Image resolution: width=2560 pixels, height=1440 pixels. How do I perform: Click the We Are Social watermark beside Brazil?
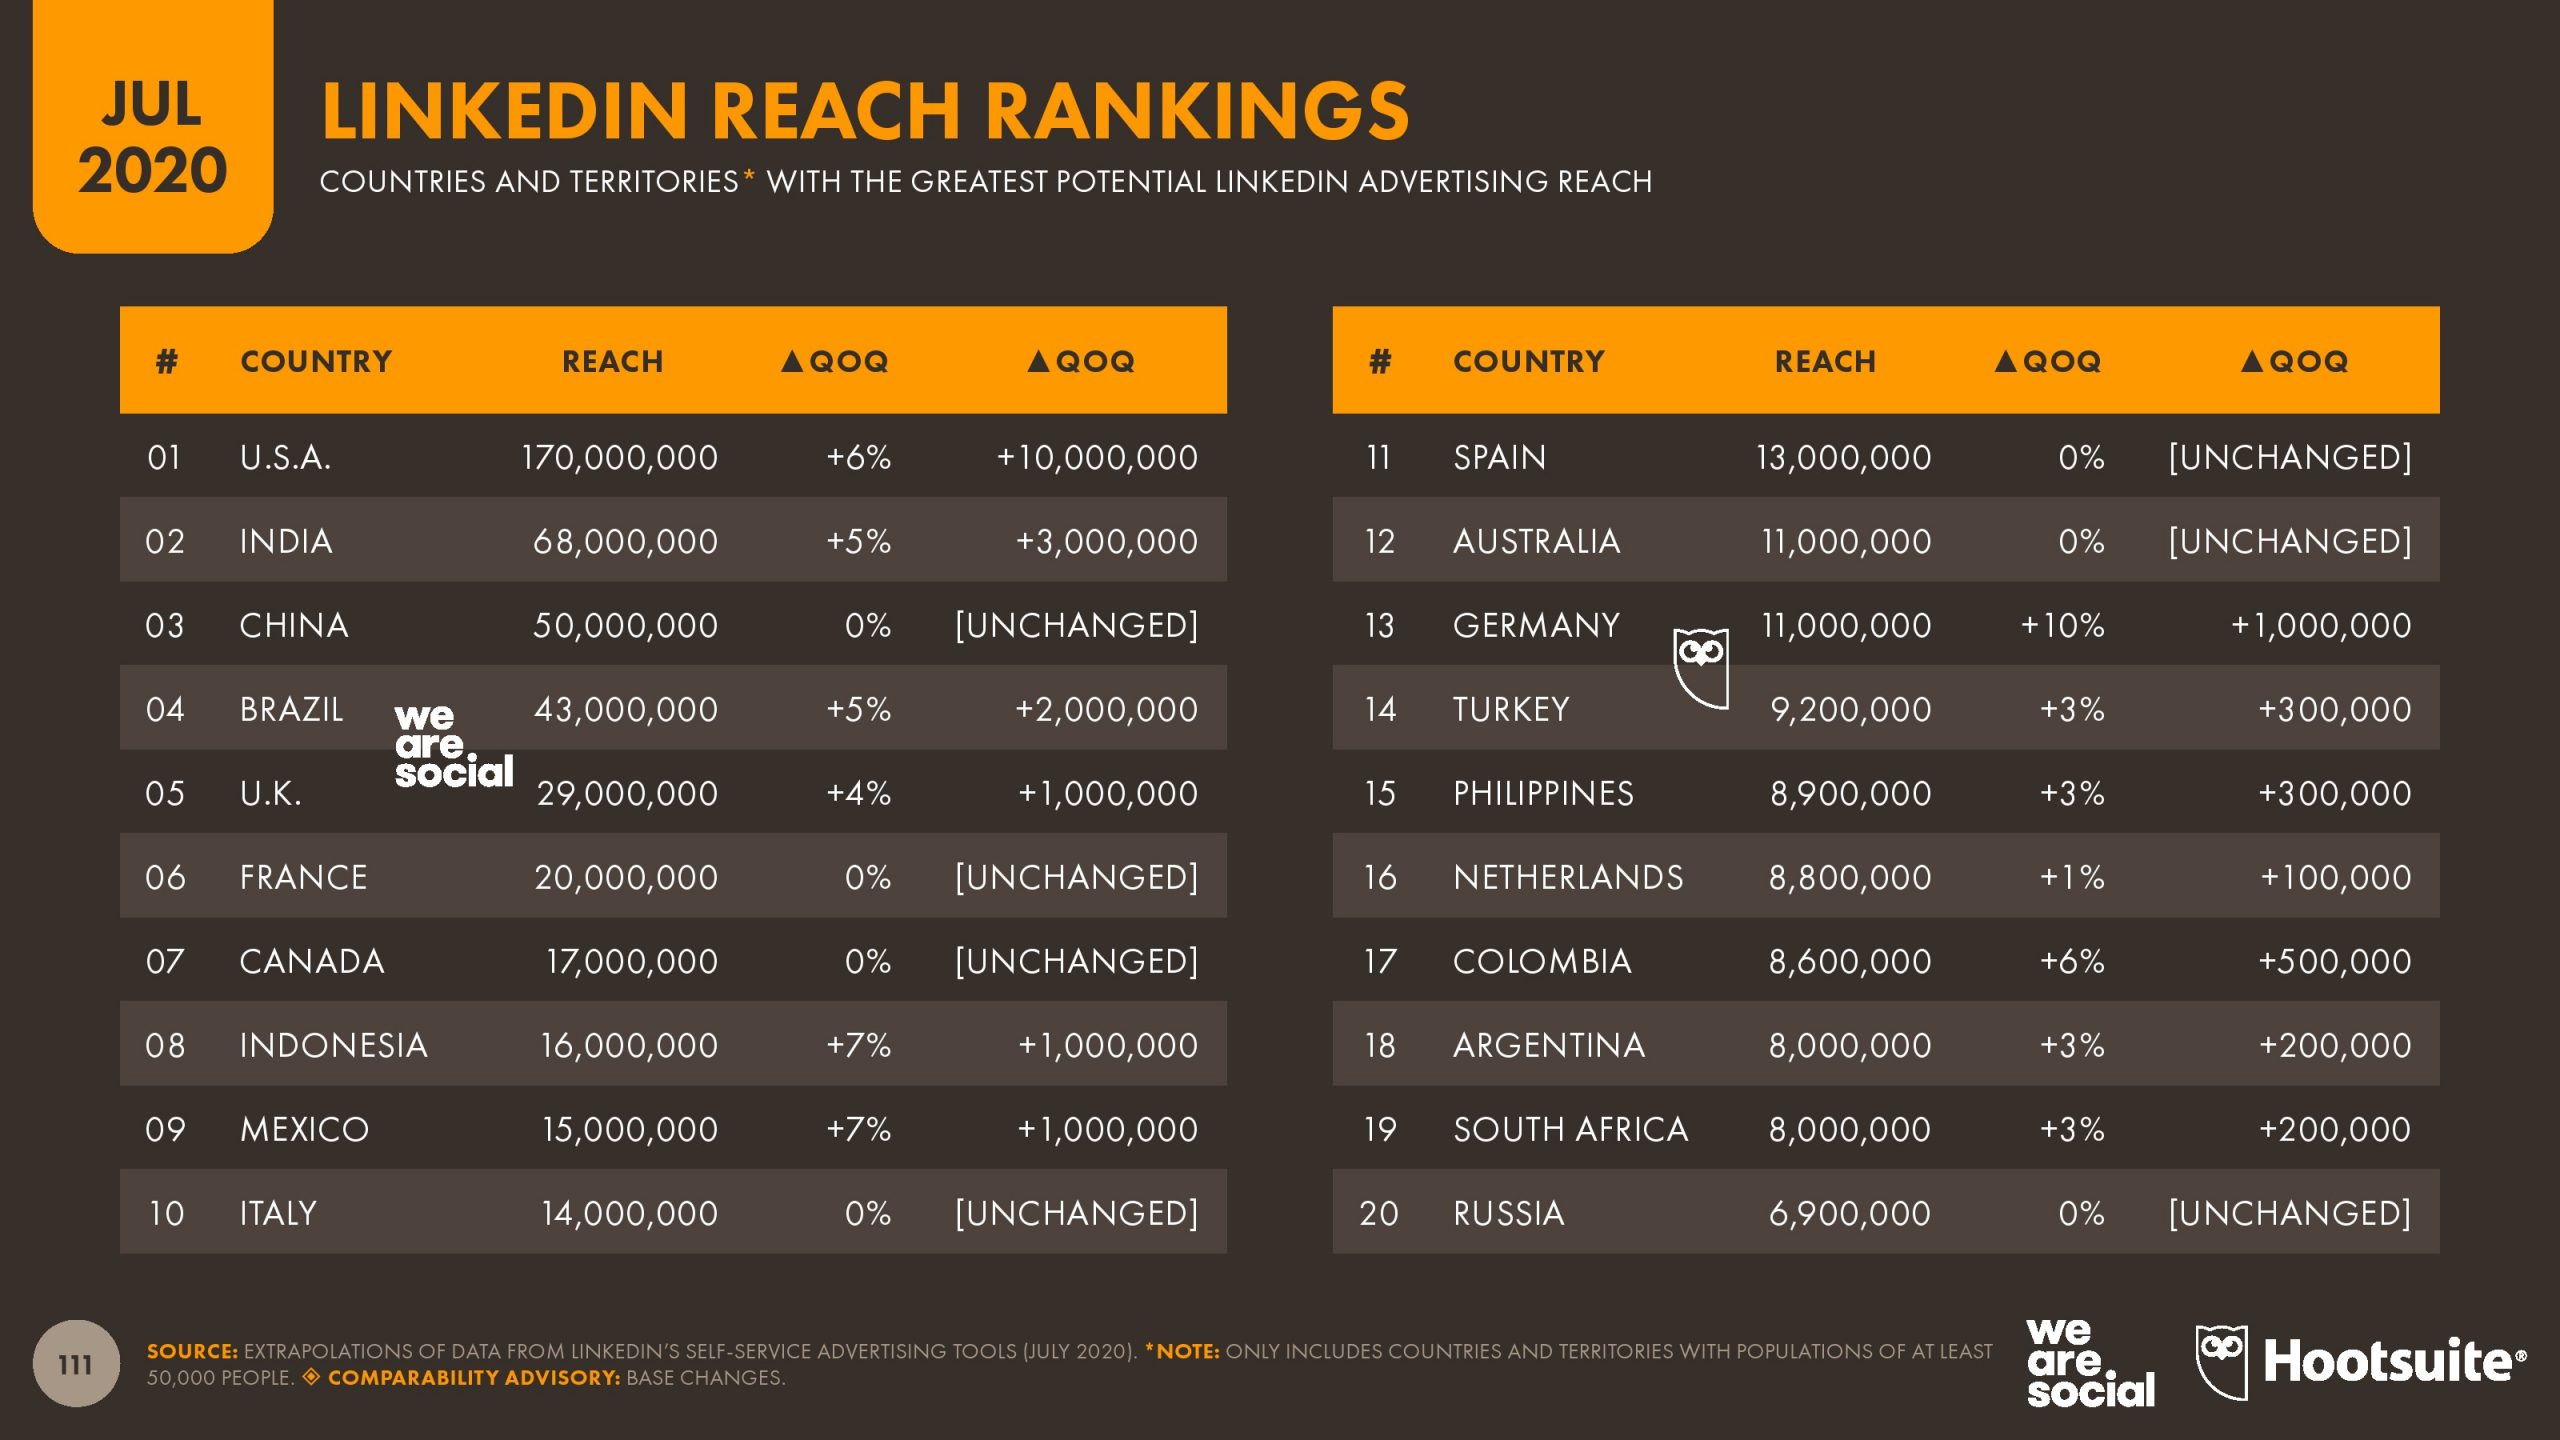click(454, 745)
